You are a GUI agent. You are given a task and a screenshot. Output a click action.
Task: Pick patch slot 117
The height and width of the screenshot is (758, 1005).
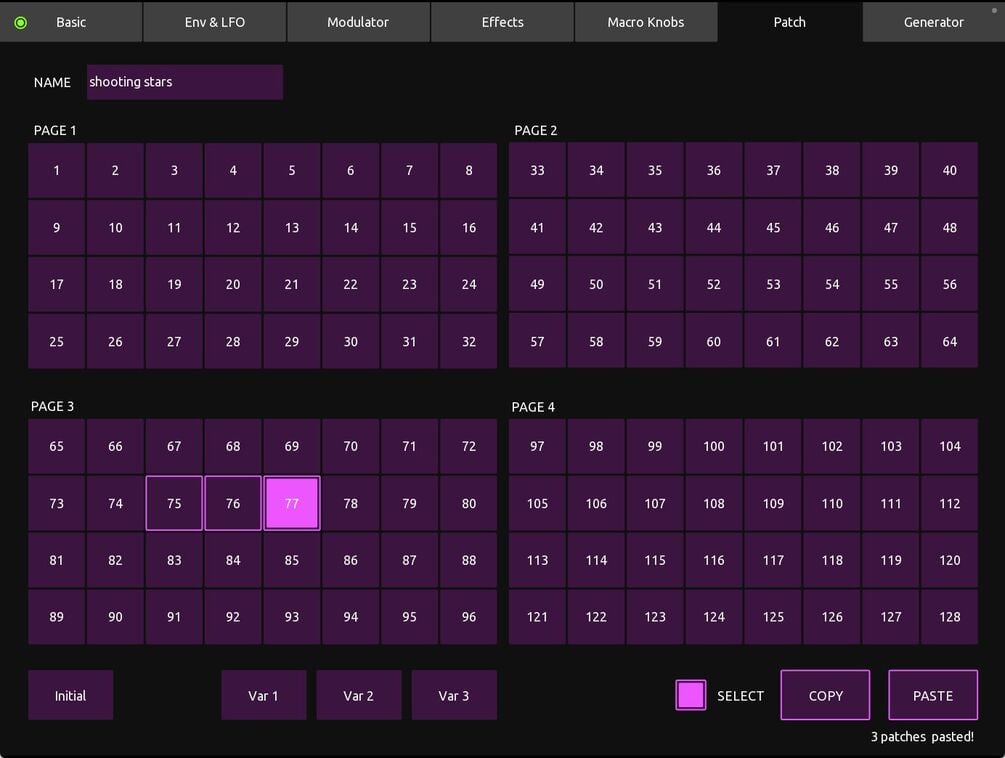pos(773,560)
